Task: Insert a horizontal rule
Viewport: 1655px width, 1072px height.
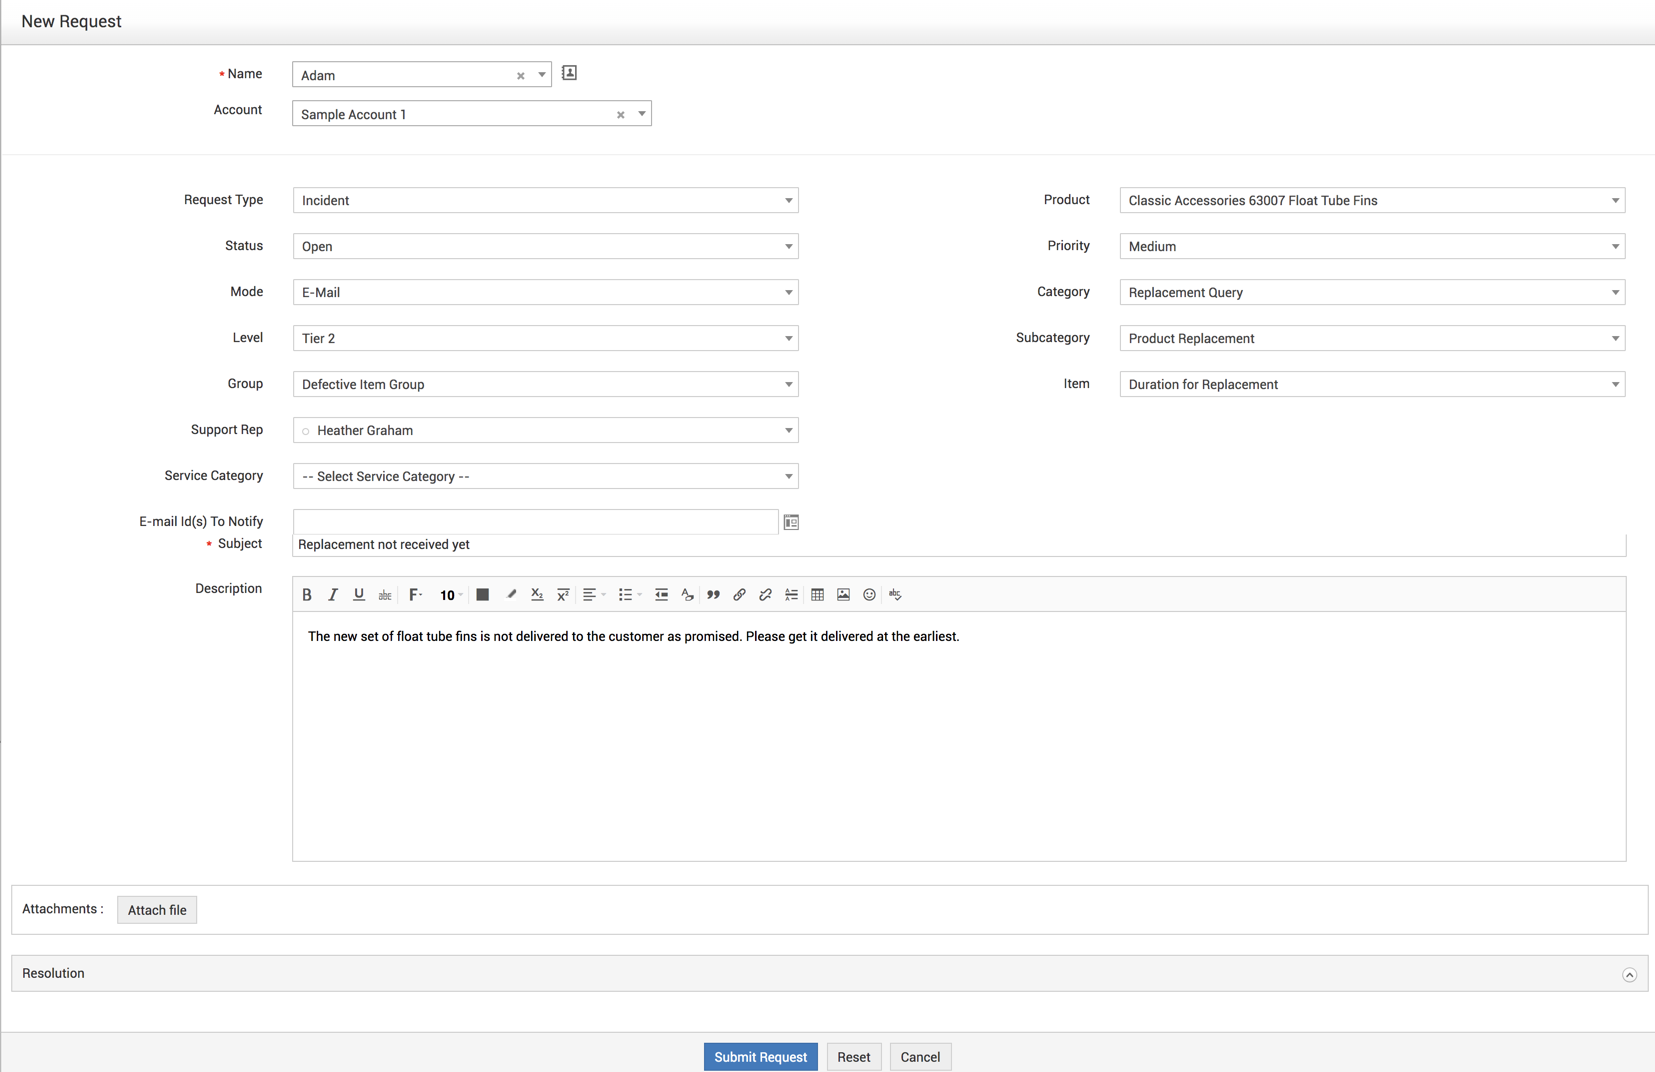Action: (791, 595)
